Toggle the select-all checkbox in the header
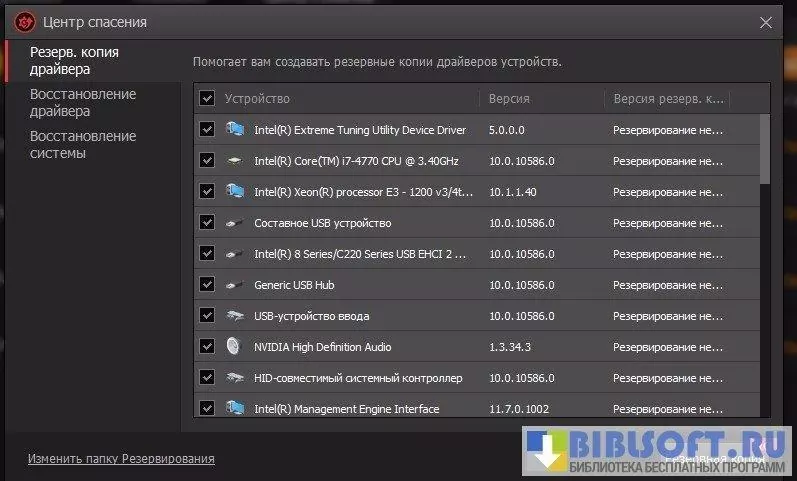 click(x=207, y=98)
